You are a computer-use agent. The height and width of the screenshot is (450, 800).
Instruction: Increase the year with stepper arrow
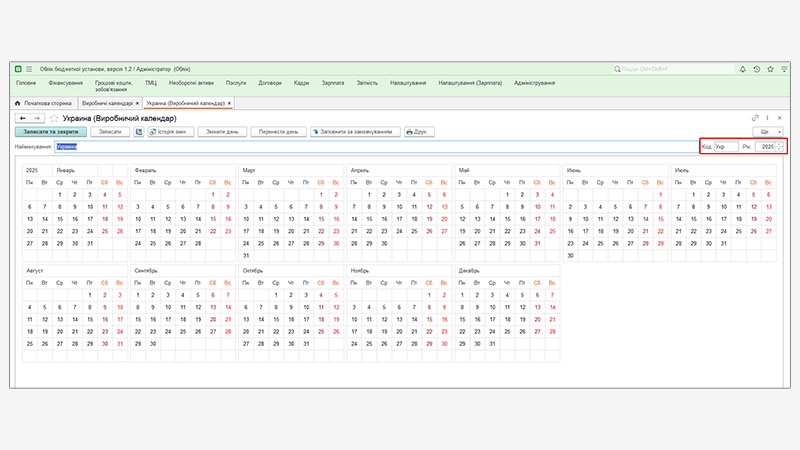(781, 144)
